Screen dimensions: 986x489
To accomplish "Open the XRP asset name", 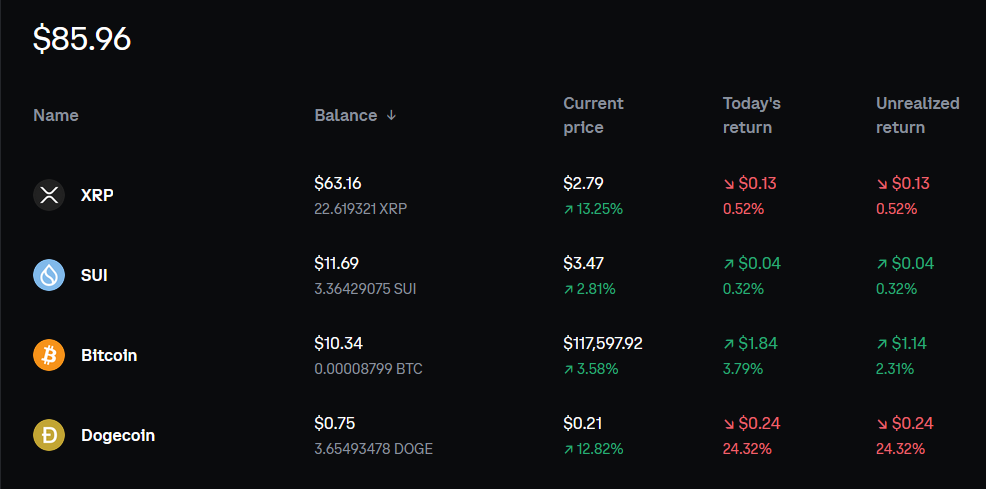I will pos(97,195).
